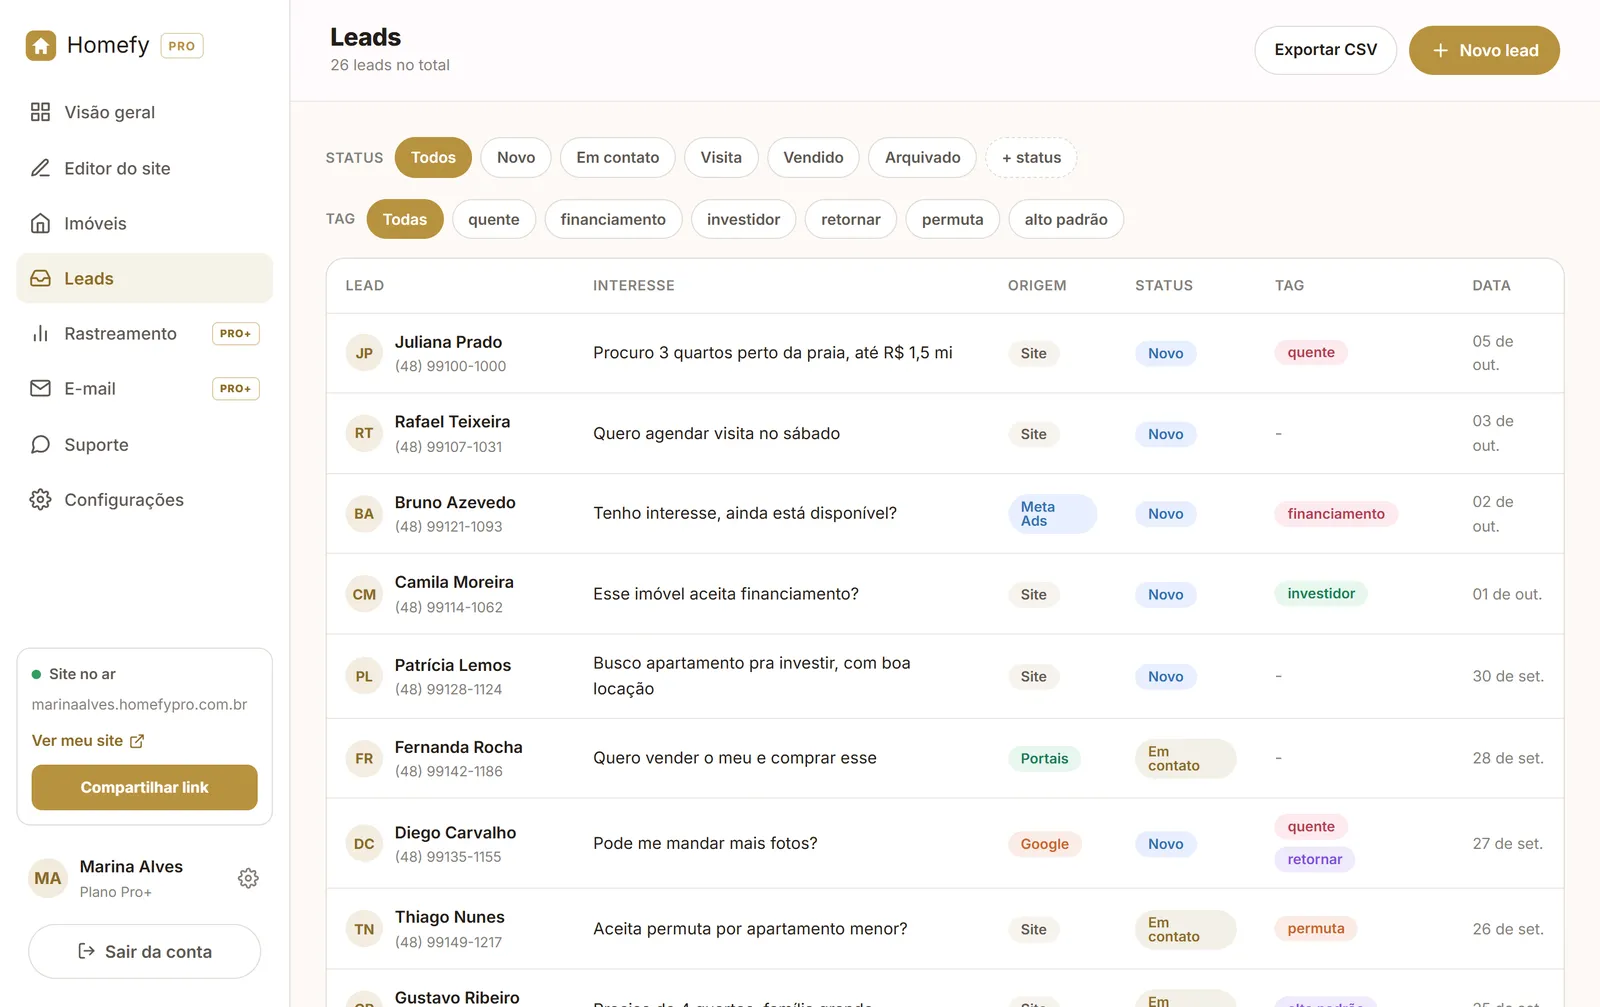
Task: Click the retornar tag on Diego Carvalho
Action: [1315, 860]
